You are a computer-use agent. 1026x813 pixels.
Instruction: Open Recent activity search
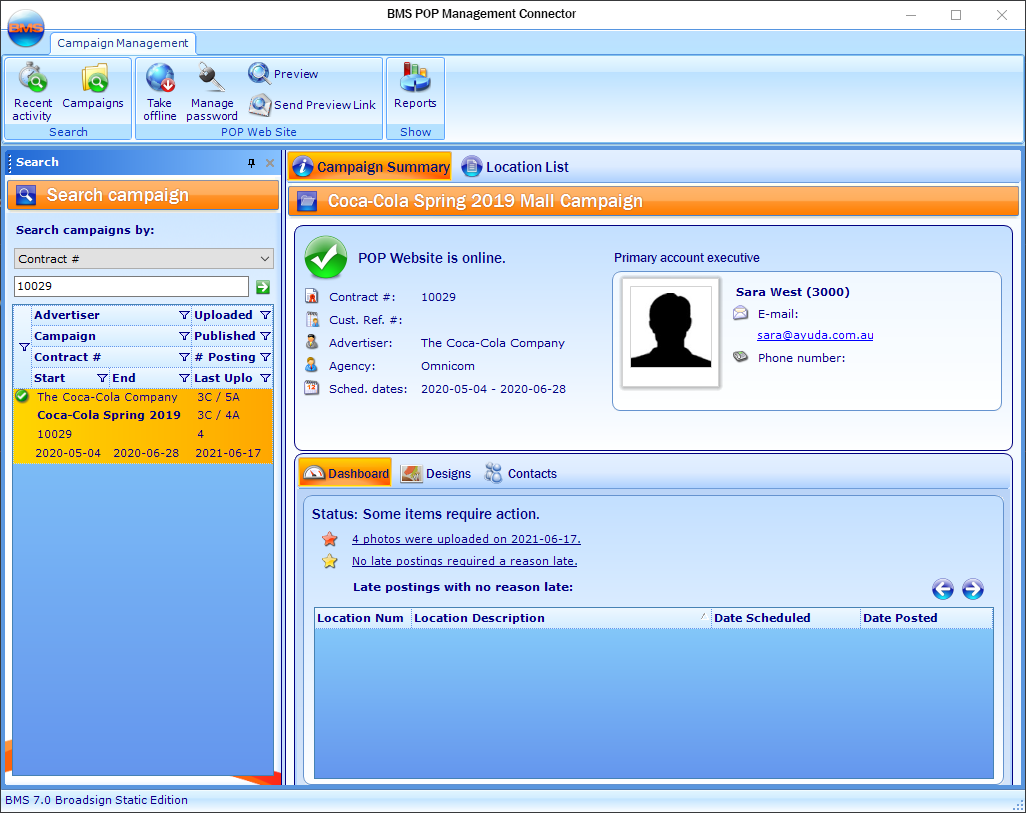point(32,92)
